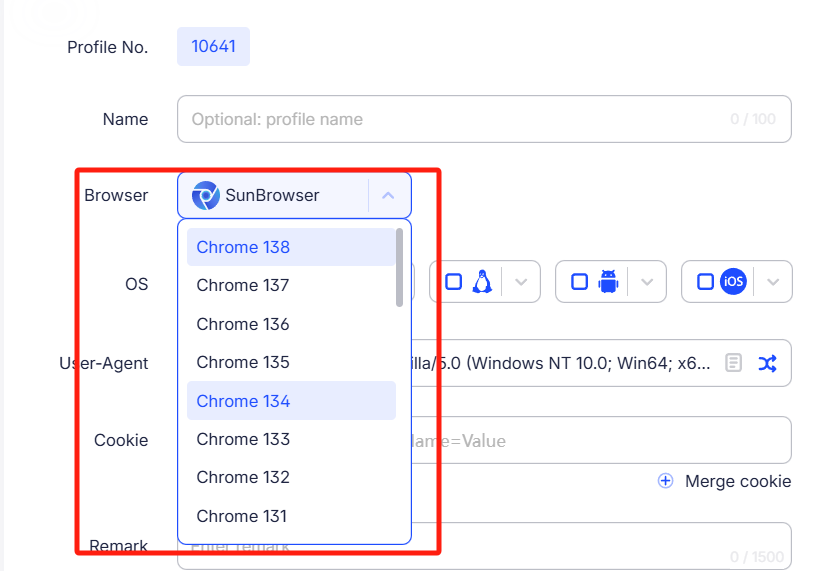Pick Chrome 133 option
814x571 pixels.
(x=291, y=439)
